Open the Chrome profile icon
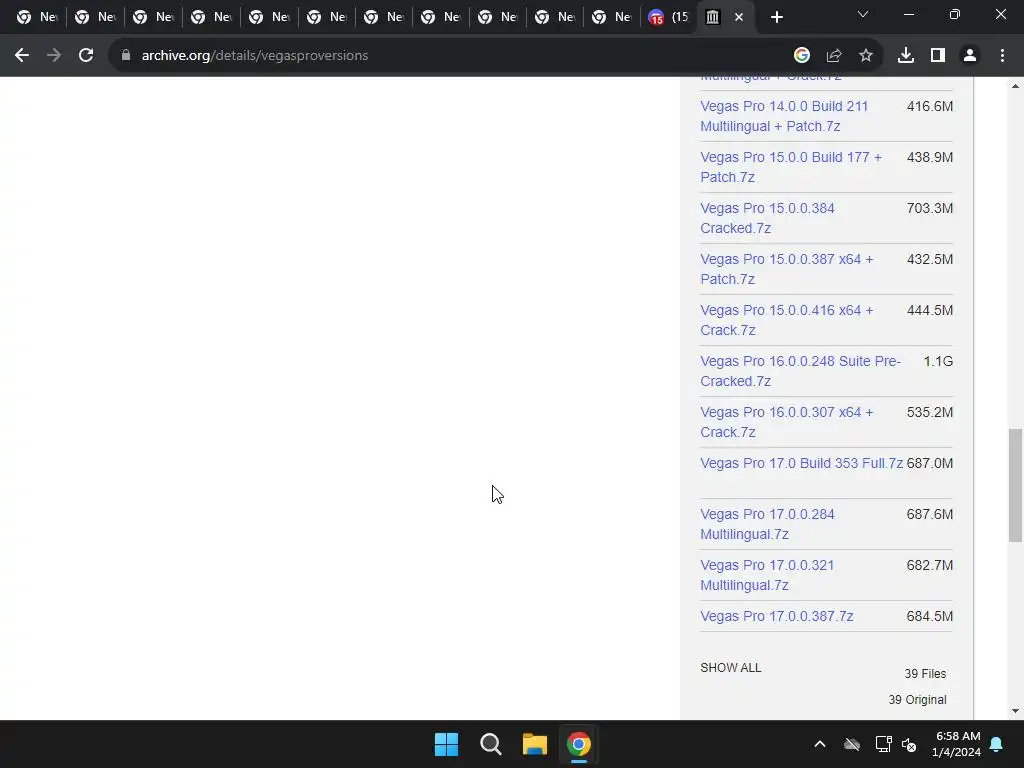 coord(970,56)
